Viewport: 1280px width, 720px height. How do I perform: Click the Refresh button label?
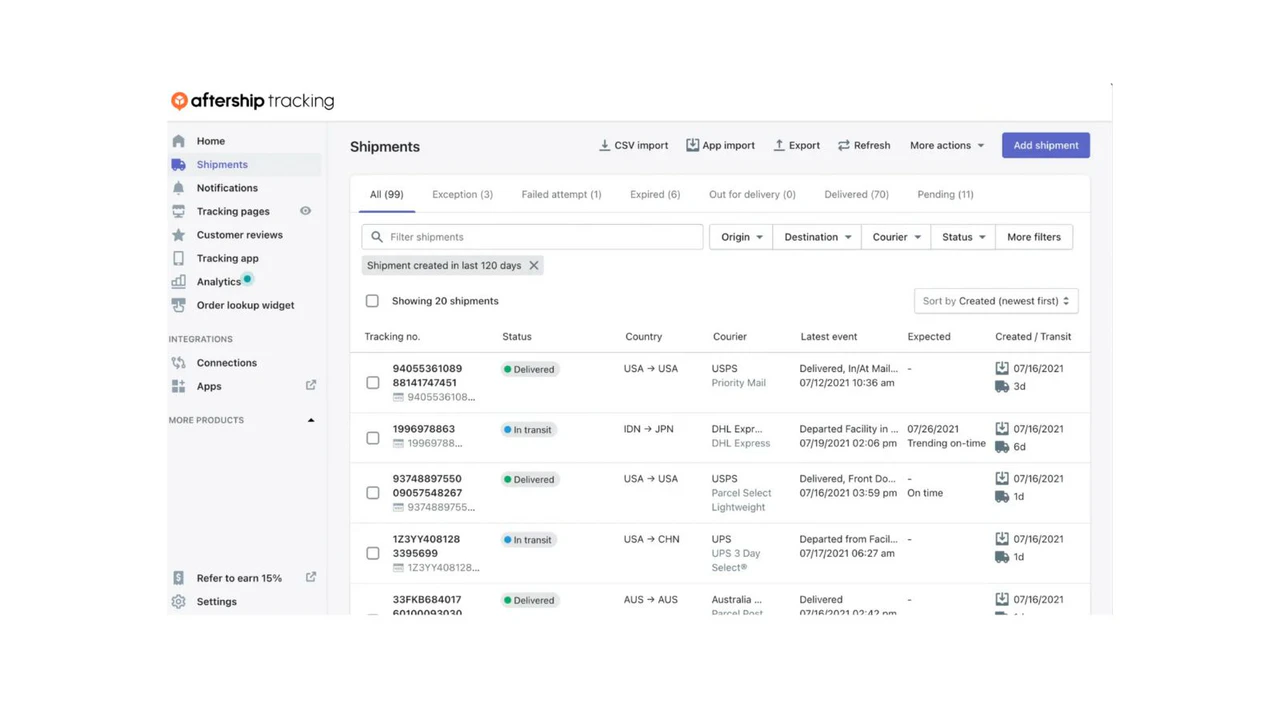[x=872, y=145]
